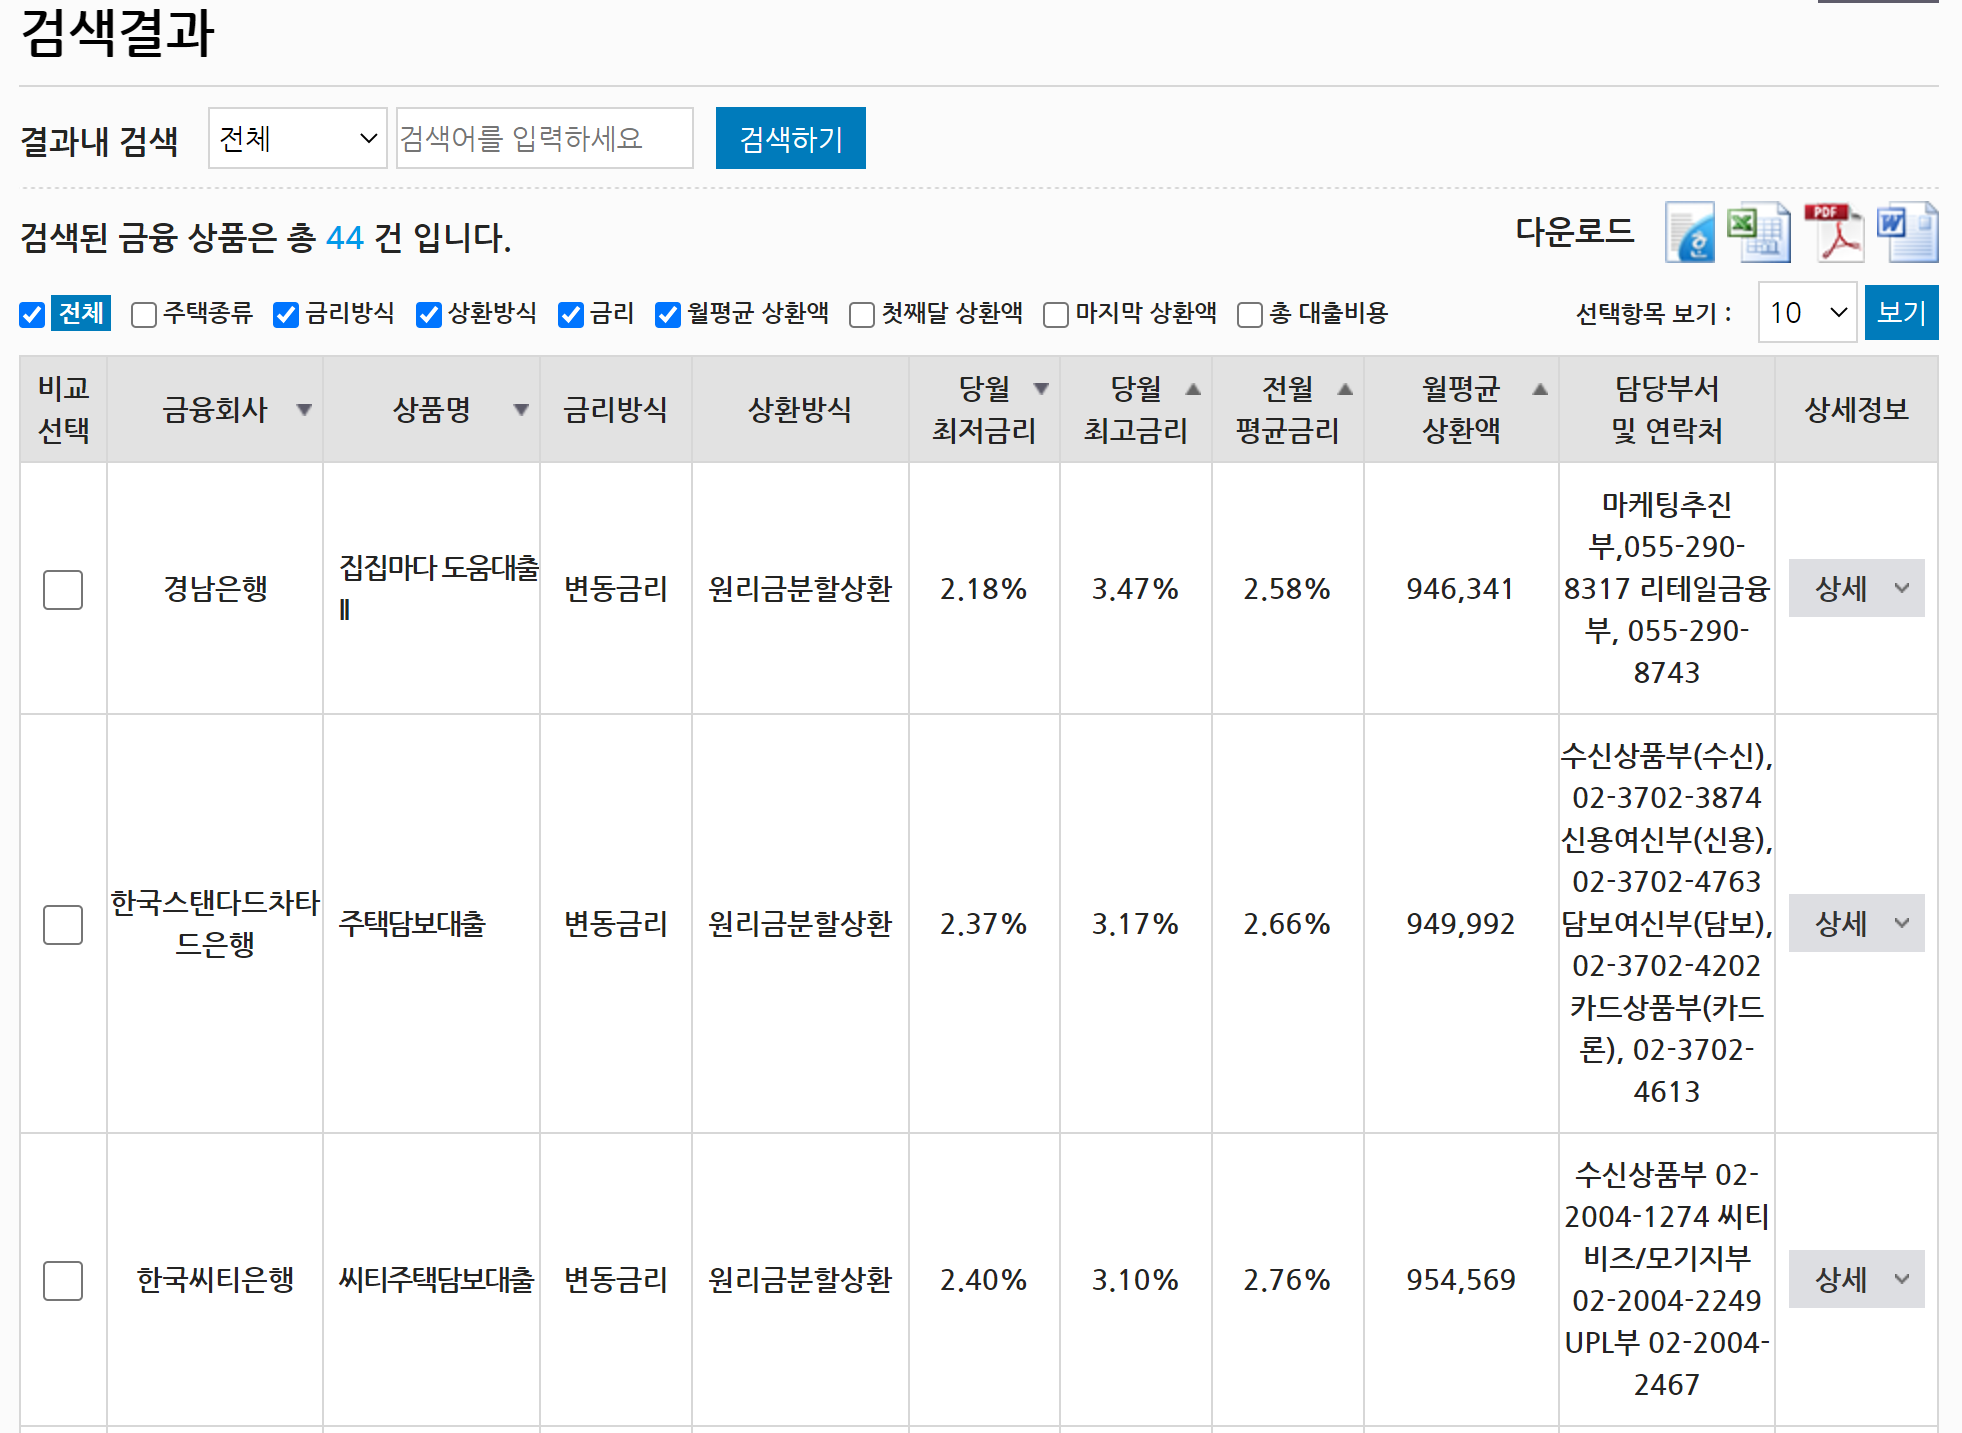Viewport: 1962px width, 1433px height.
Task: Expand 상세 details for 경남은행
Action: pos(1856,588)
